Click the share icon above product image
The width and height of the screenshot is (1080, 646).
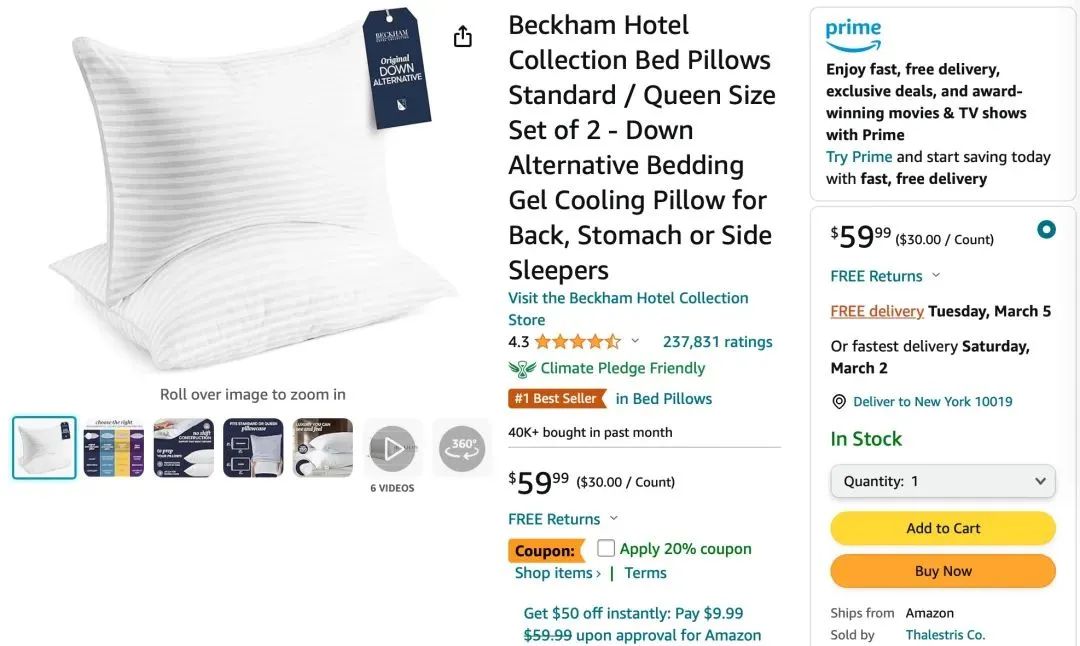tap(463, 36)
